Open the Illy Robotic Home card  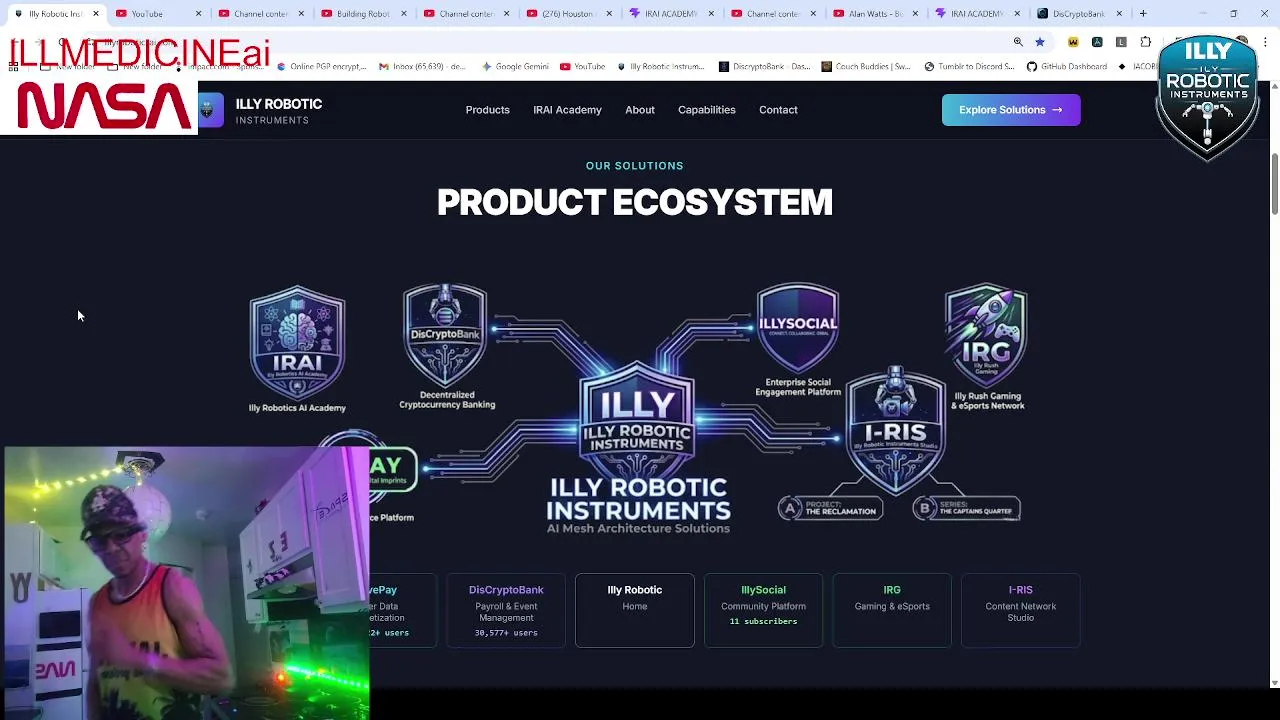635,610
